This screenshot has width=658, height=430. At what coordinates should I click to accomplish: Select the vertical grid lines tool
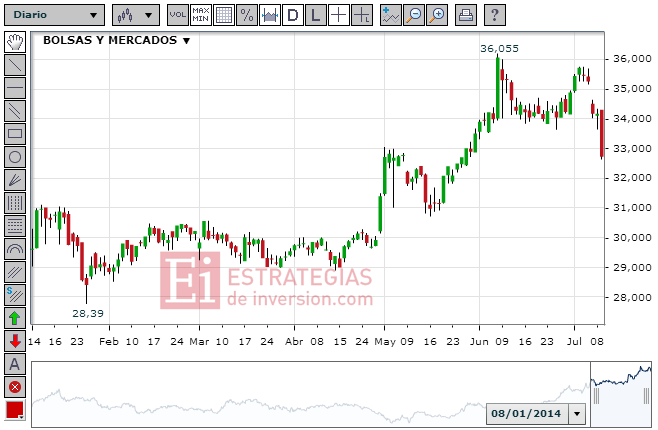click(15, 203)
